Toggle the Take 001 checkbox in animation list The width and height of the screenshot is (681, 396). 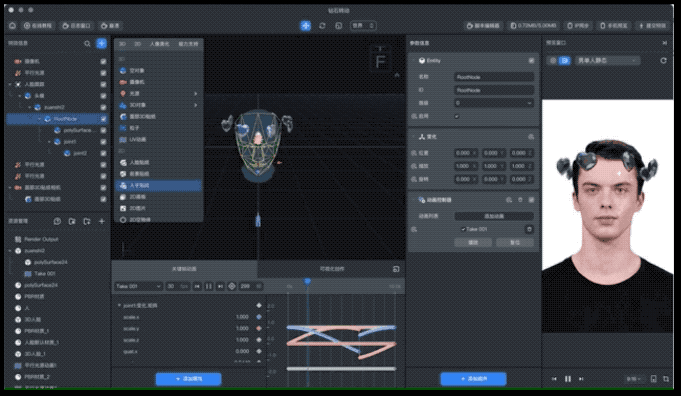tap(463, 229)
